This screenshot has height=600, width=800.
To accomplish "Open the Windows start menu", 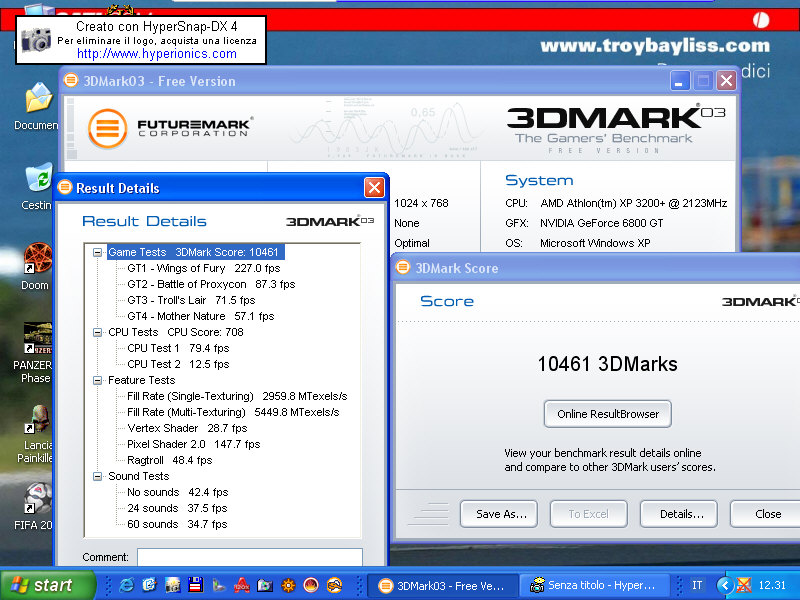I will [x=48, y=585].
